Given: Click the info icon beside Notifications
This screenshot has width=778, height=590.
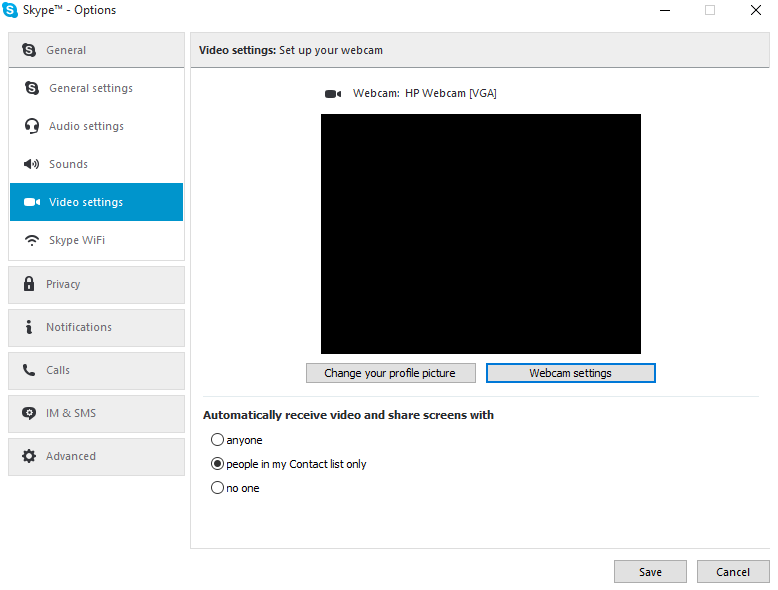Looking at the screenshot, I should pos(29,327).
